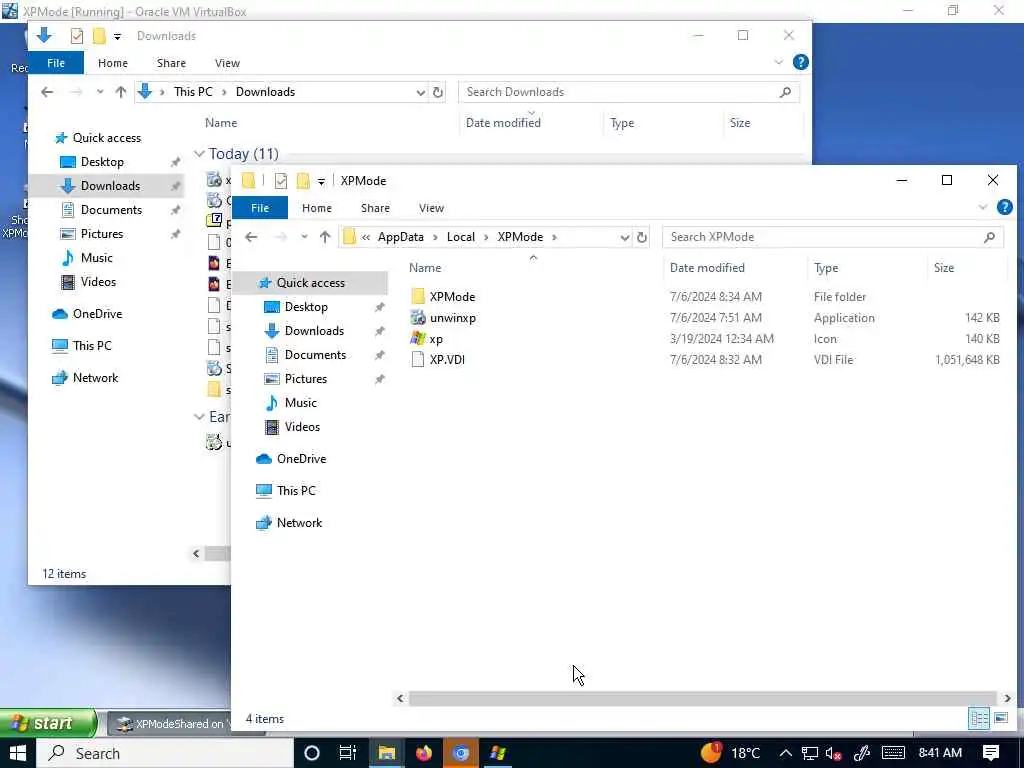The image size is (1024, 768).
Task: Open Quick Access Toolbar dropdown in XPMode titlebar
Action: [x=321, y=182]
